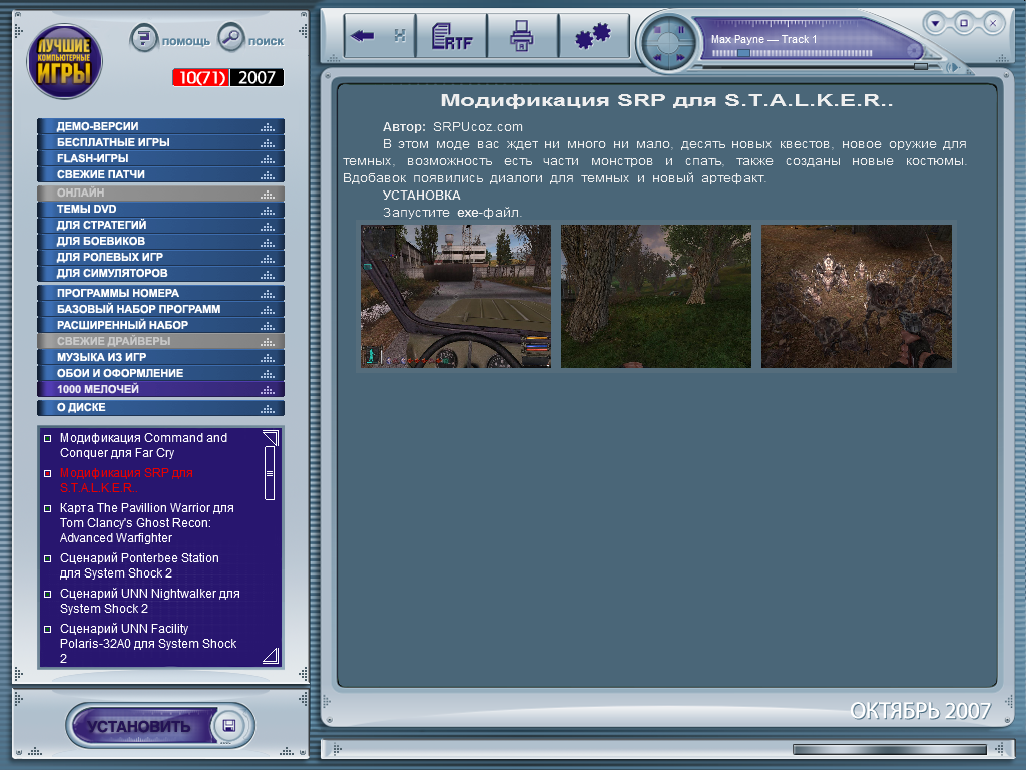Maximize the window with the square button
The image size is (1026, 770).
964,24
